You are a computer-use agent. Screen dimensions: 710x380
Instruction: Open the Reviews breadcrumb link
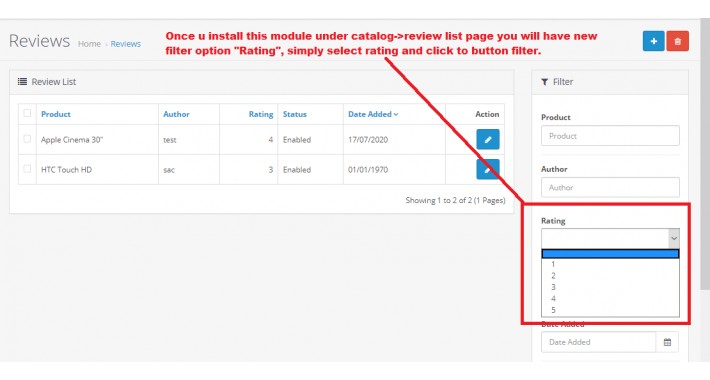coord(125,44)
